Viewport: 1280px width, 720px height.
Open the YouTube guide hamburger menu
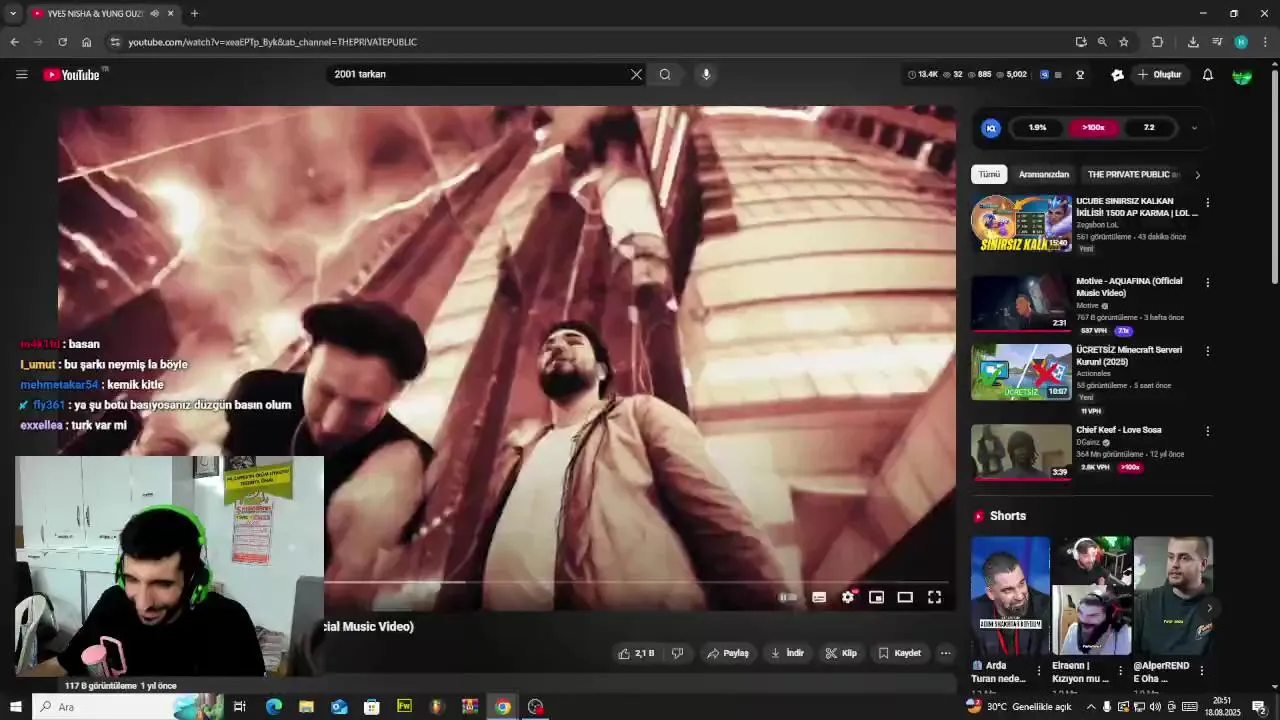pyautogui.click(x=22, y=74)
